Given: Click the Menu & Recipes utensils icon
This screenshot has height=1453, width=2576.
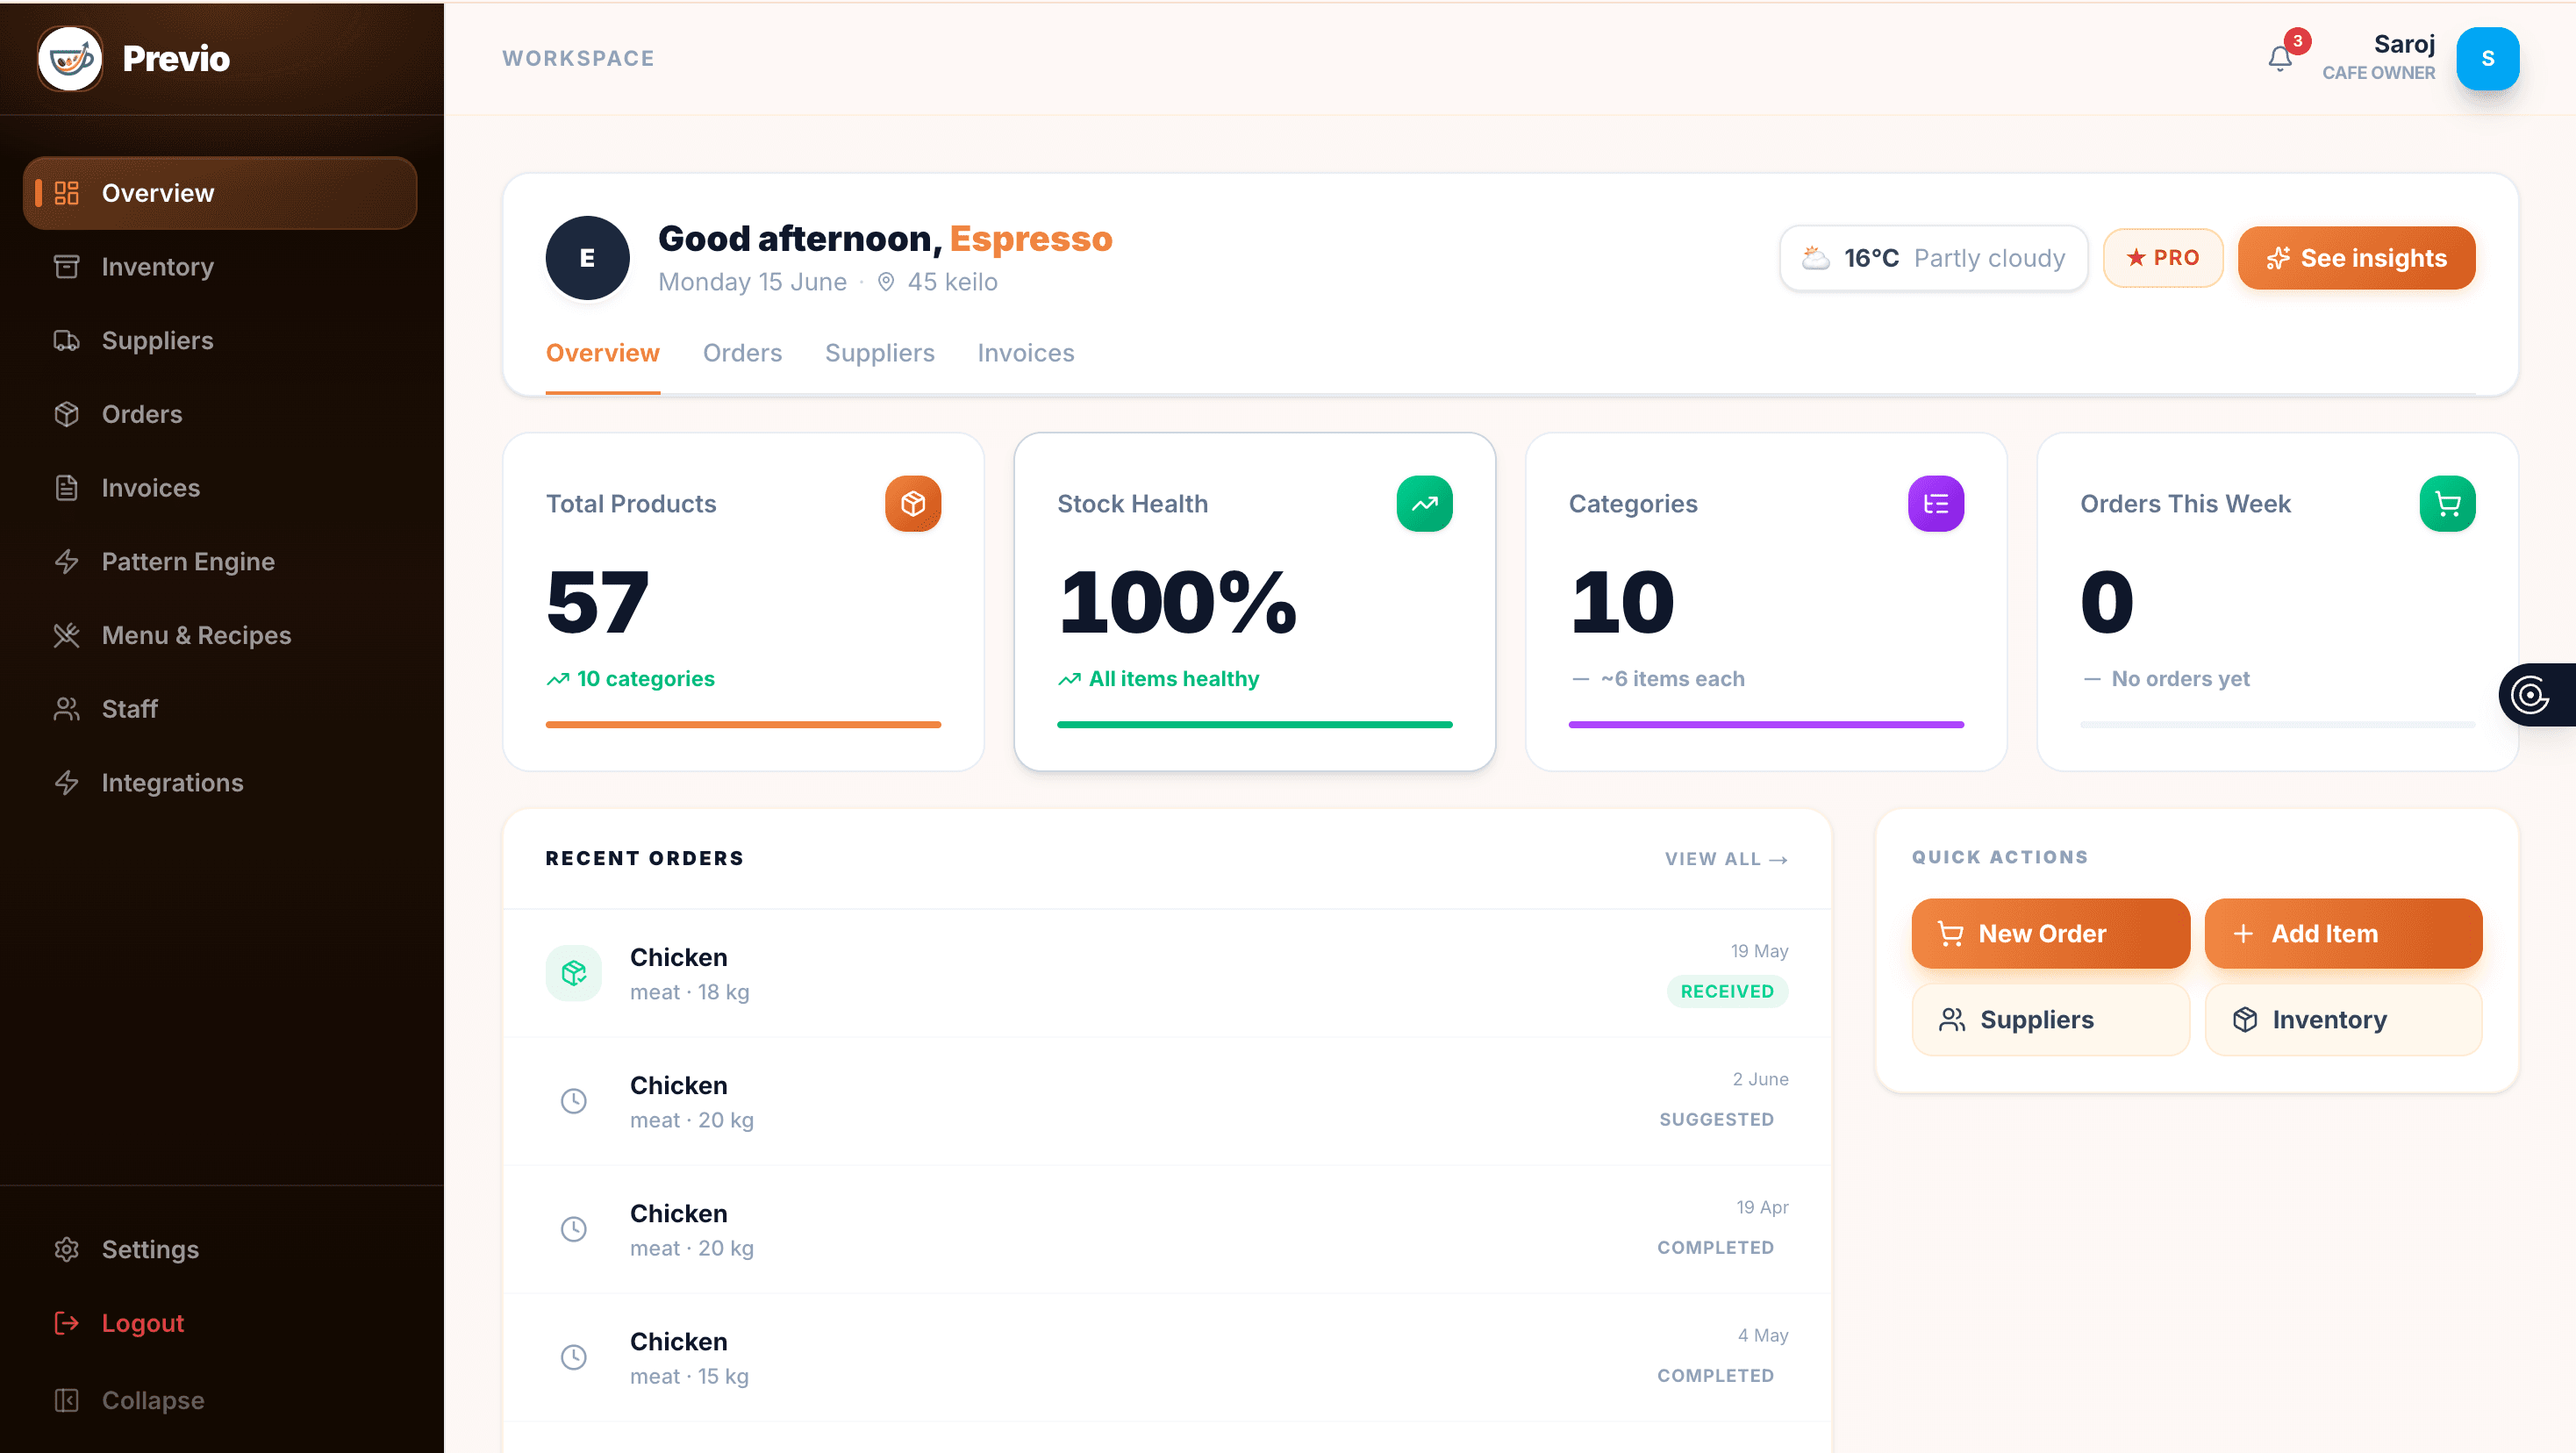Looking at the screenshot, I should pyautogui.click(x=67, y=636).
